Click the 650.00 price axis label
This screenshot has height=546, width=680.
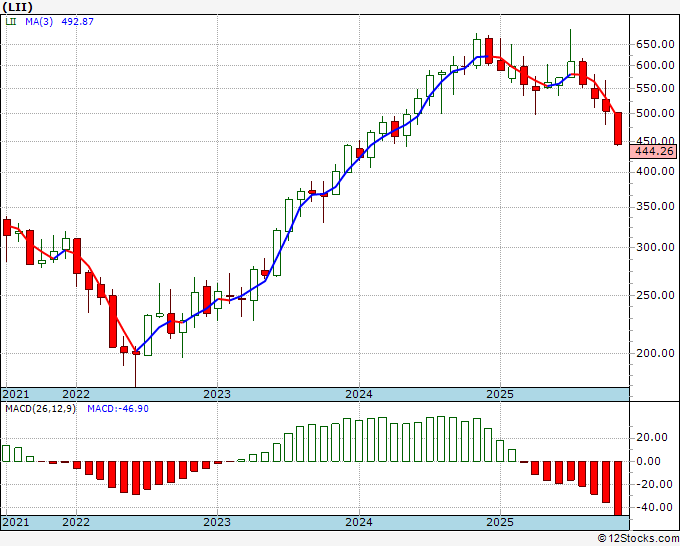point(655,44)
